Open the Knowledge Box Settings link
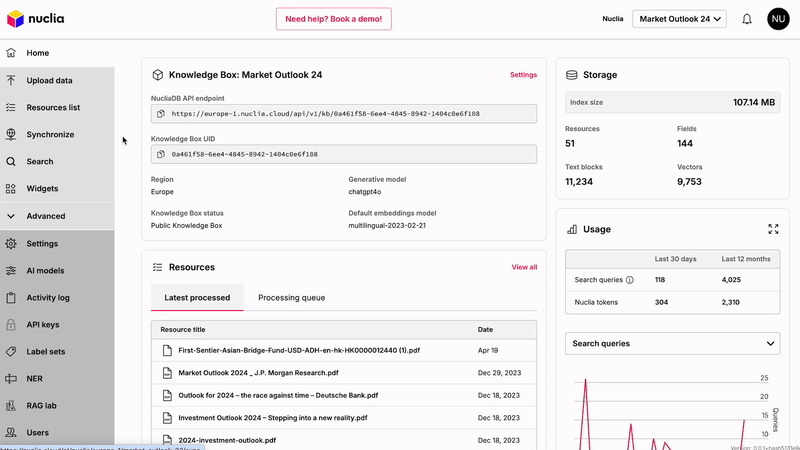 pos(523,75)
